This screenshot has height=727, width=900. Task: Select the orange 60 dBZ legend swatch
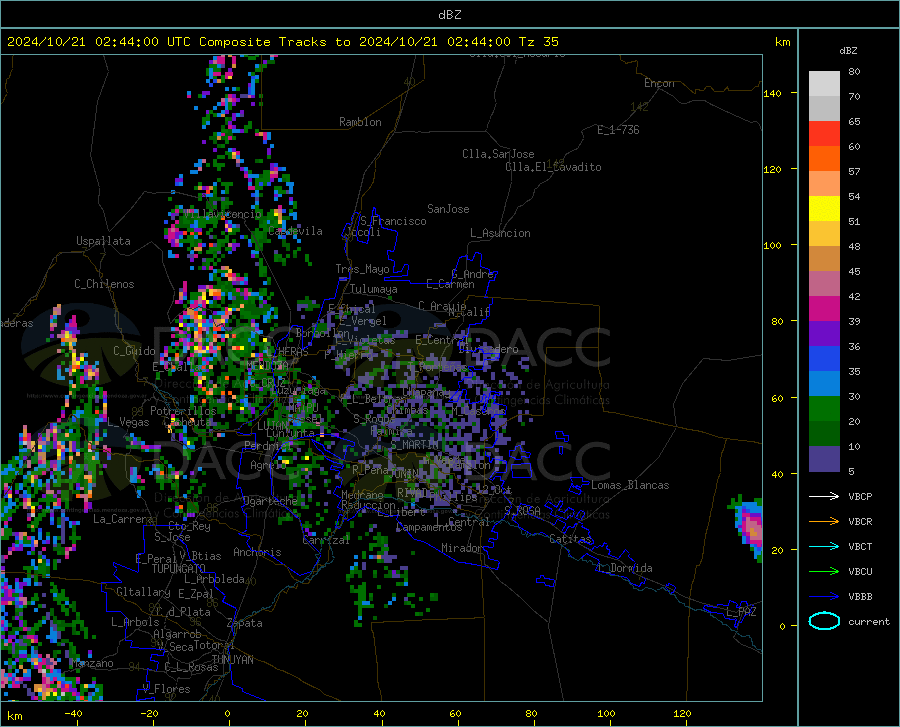[824, 158]
